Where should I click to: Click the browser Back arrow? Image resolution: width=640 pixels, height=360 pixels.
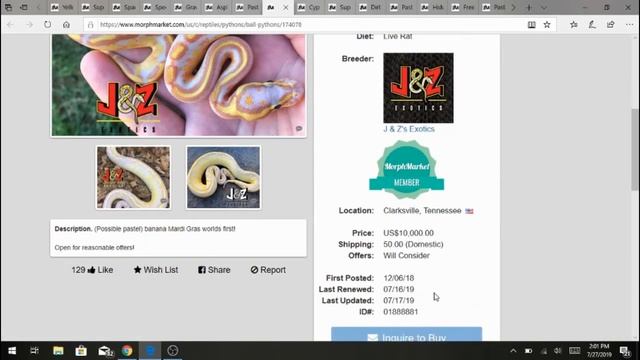[x=11, y=24]
